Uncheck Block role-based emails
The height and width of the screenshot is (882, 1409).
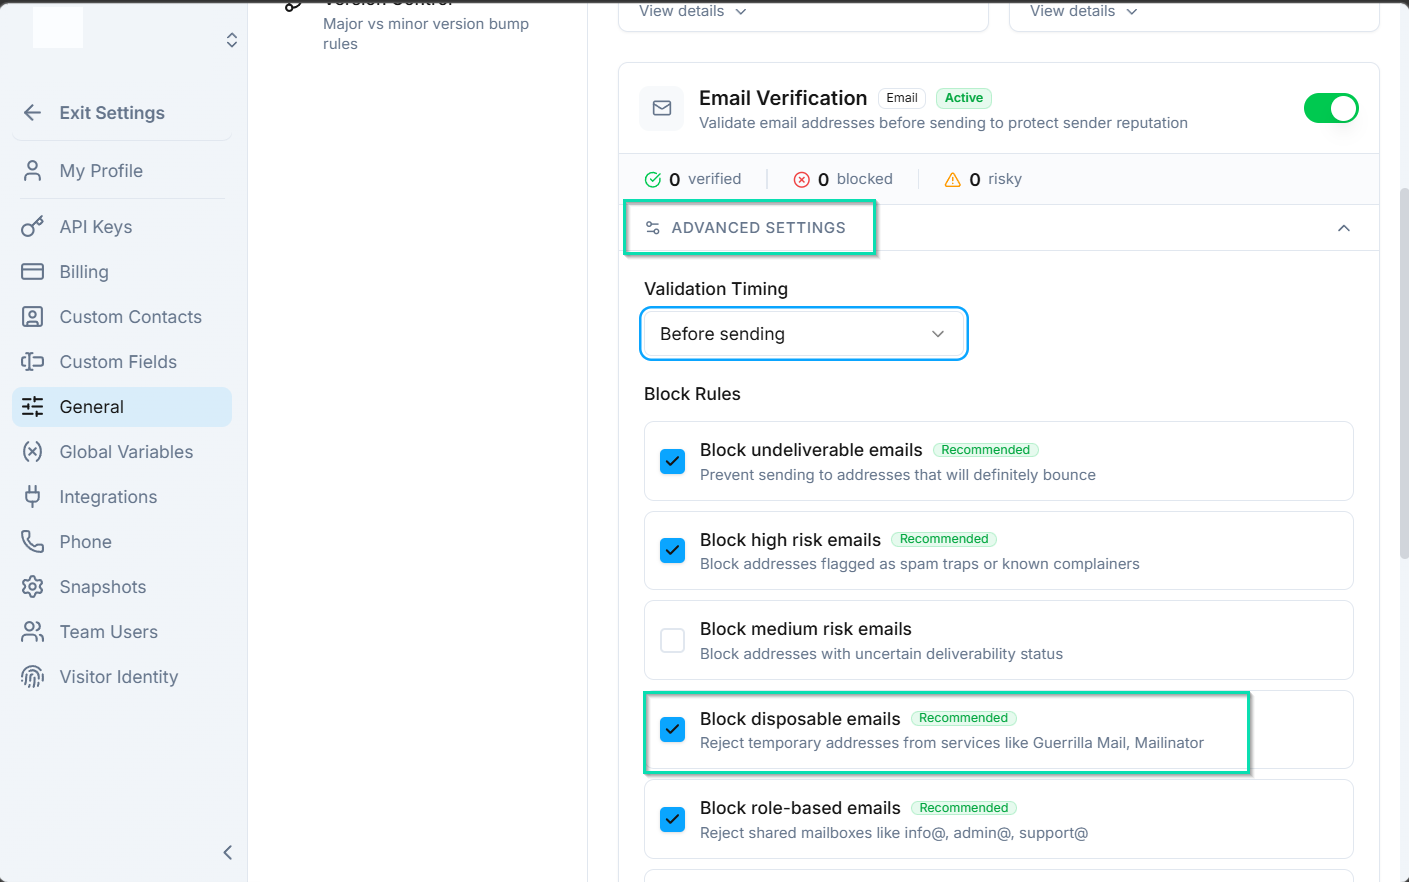click(673, 819)
